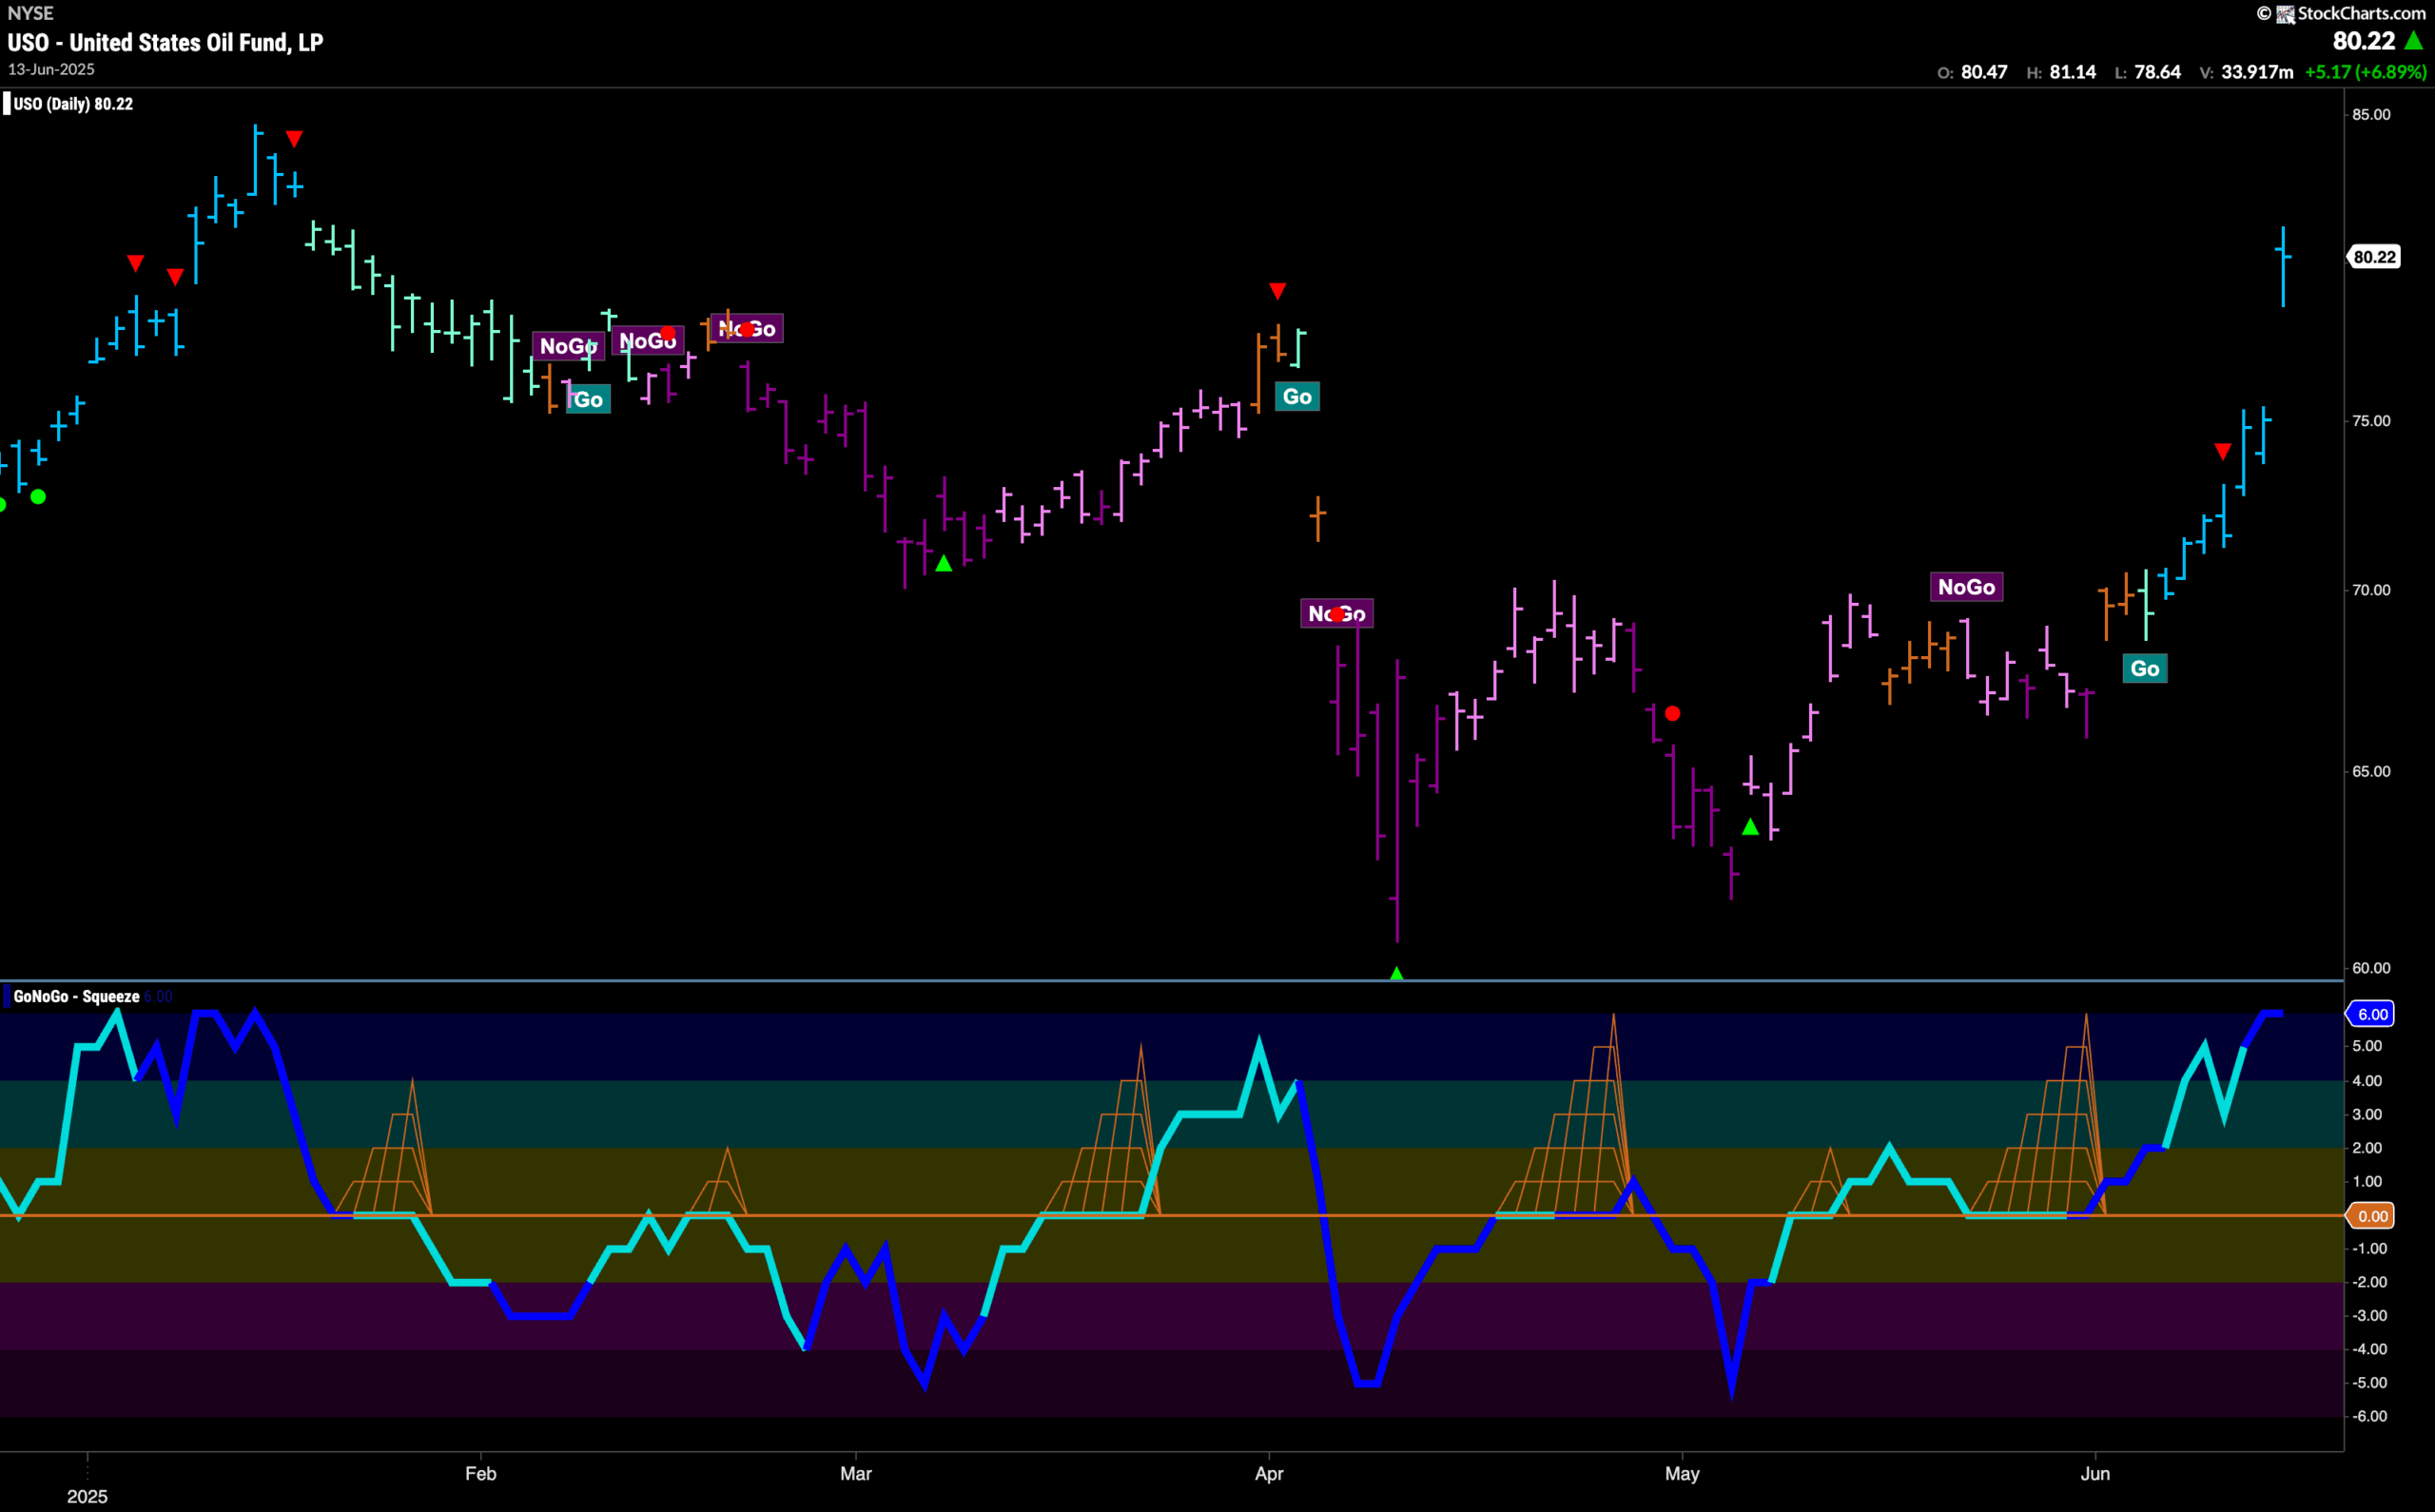The image size is (2435, 1512).
Task: Click the open value 80.47
Action: 1984,72
